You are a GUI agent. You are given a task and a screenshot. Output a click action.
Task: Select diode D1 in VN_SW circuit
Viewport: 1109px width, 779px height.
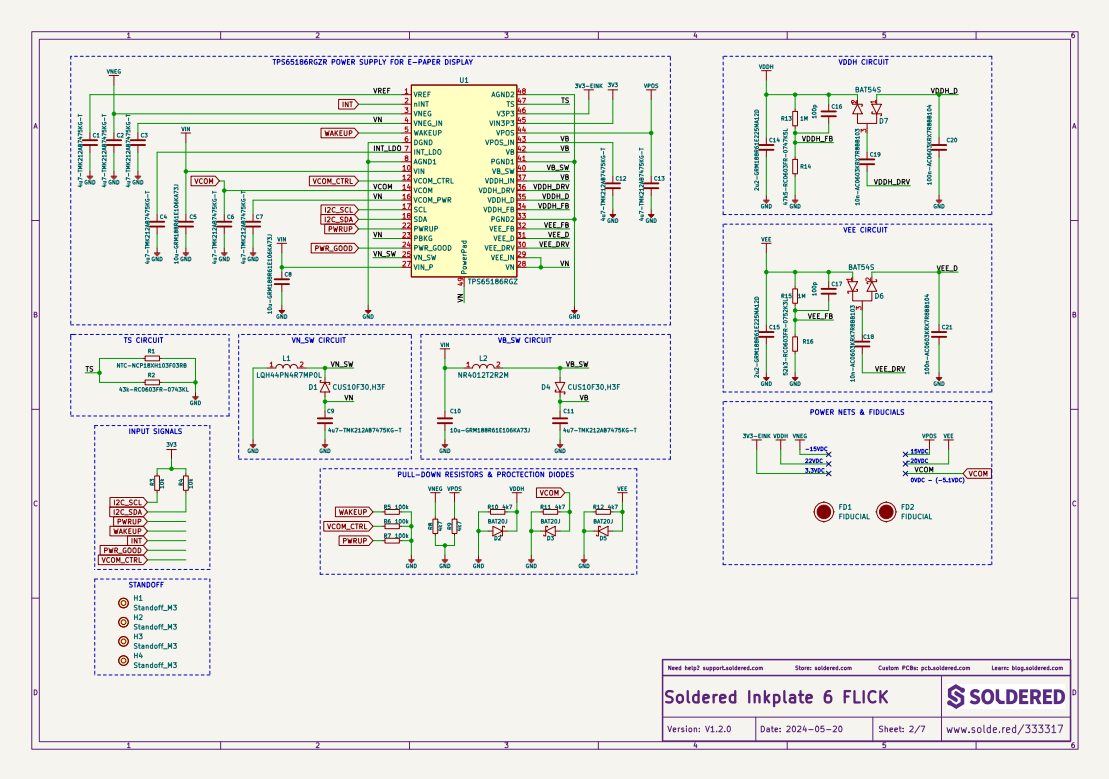[325, 386]
